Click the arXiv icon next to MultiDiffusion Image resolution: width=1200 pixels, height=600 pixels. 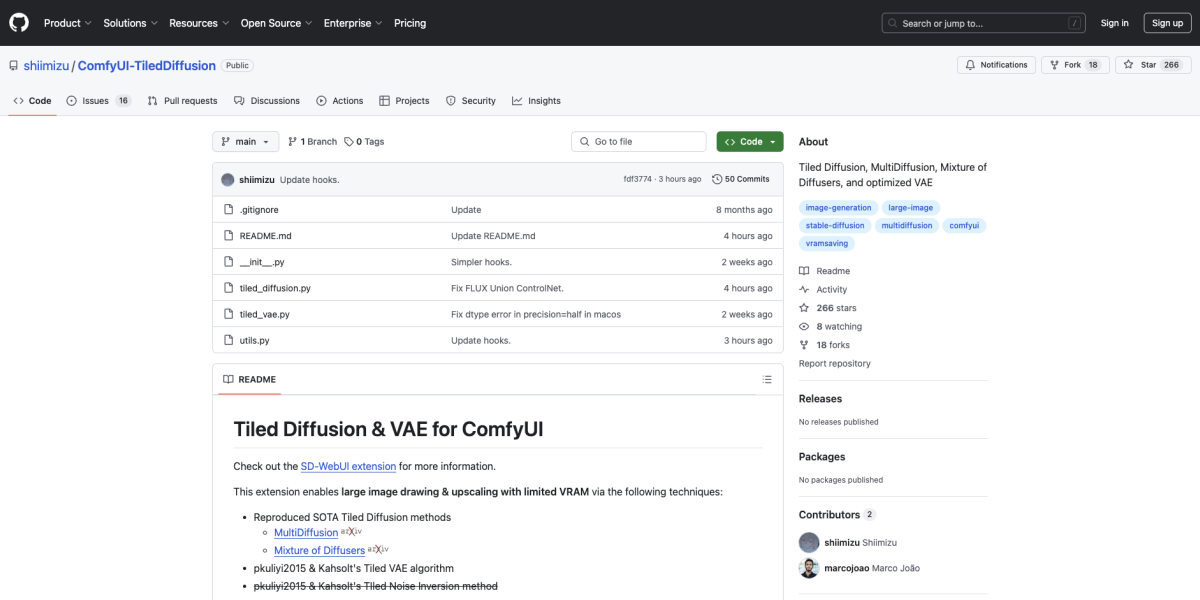point(378,533)
